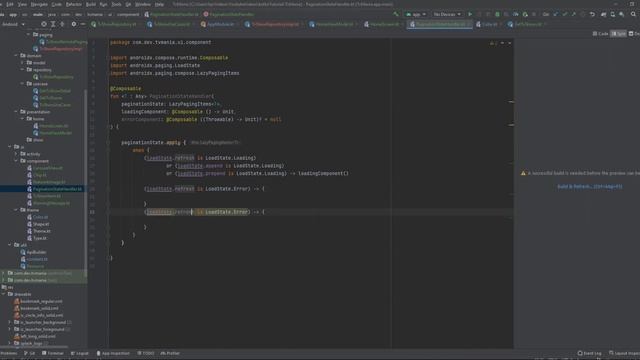Expand ic_launcher_background entry
The width and height of the screenshot is (640, 360).
9,322
